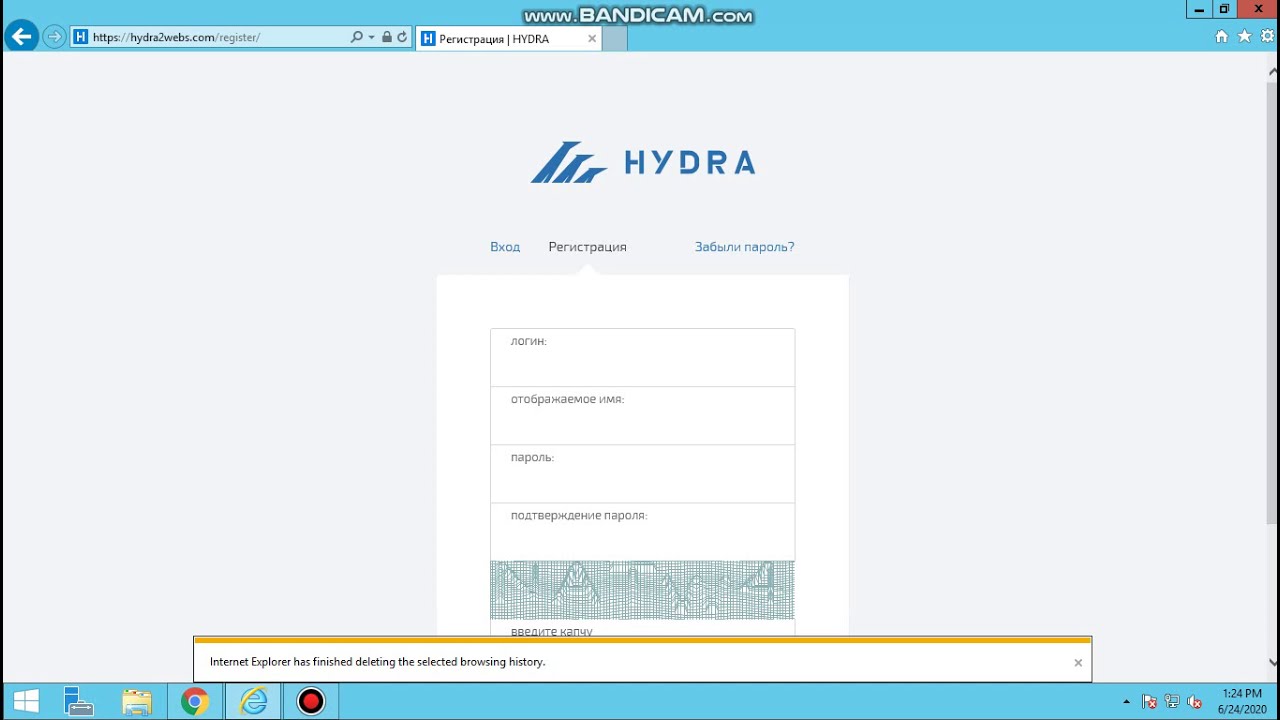
Task: Click the muted volume icon in system tray
Action: pyautogui.click(x=1194, y=702)
